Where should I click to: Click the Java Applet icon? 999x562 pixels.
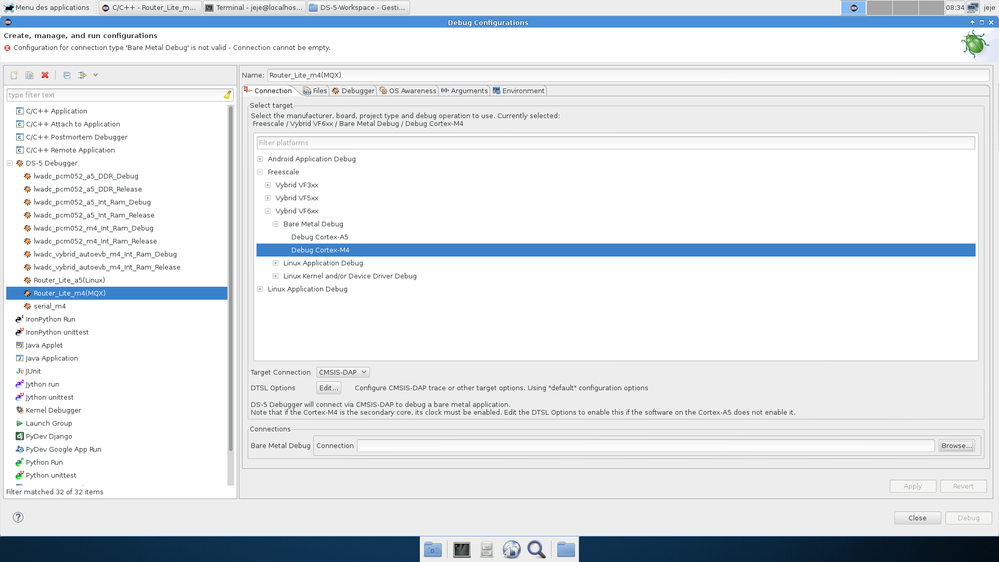pos(19,345)
